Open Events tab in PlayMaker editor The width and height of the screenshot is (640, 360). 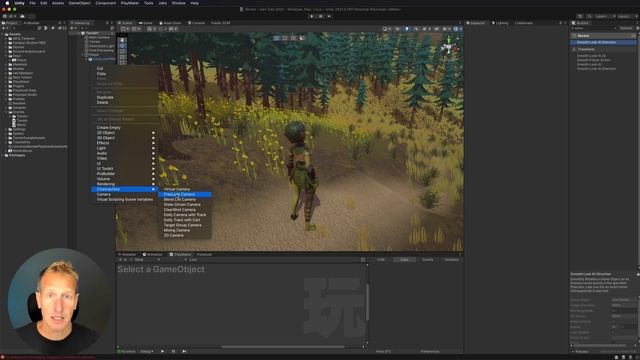pos(428,260)
